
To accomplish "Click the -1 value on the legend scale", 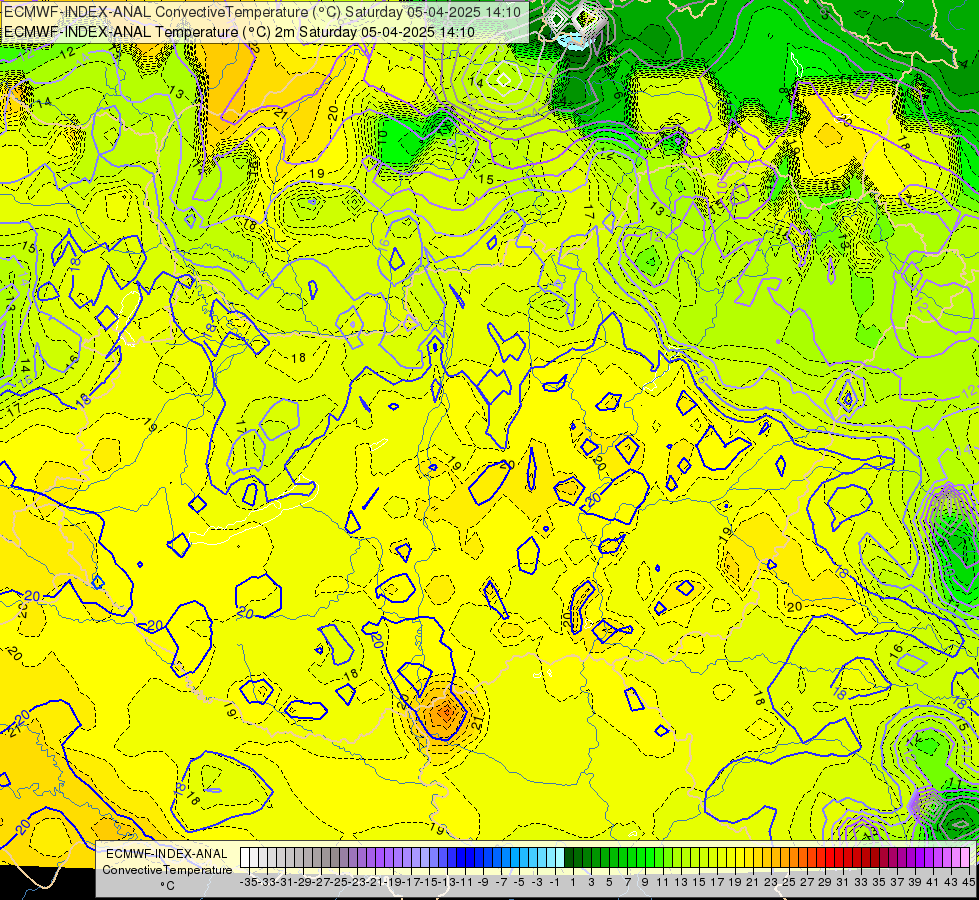I will 555,883.
